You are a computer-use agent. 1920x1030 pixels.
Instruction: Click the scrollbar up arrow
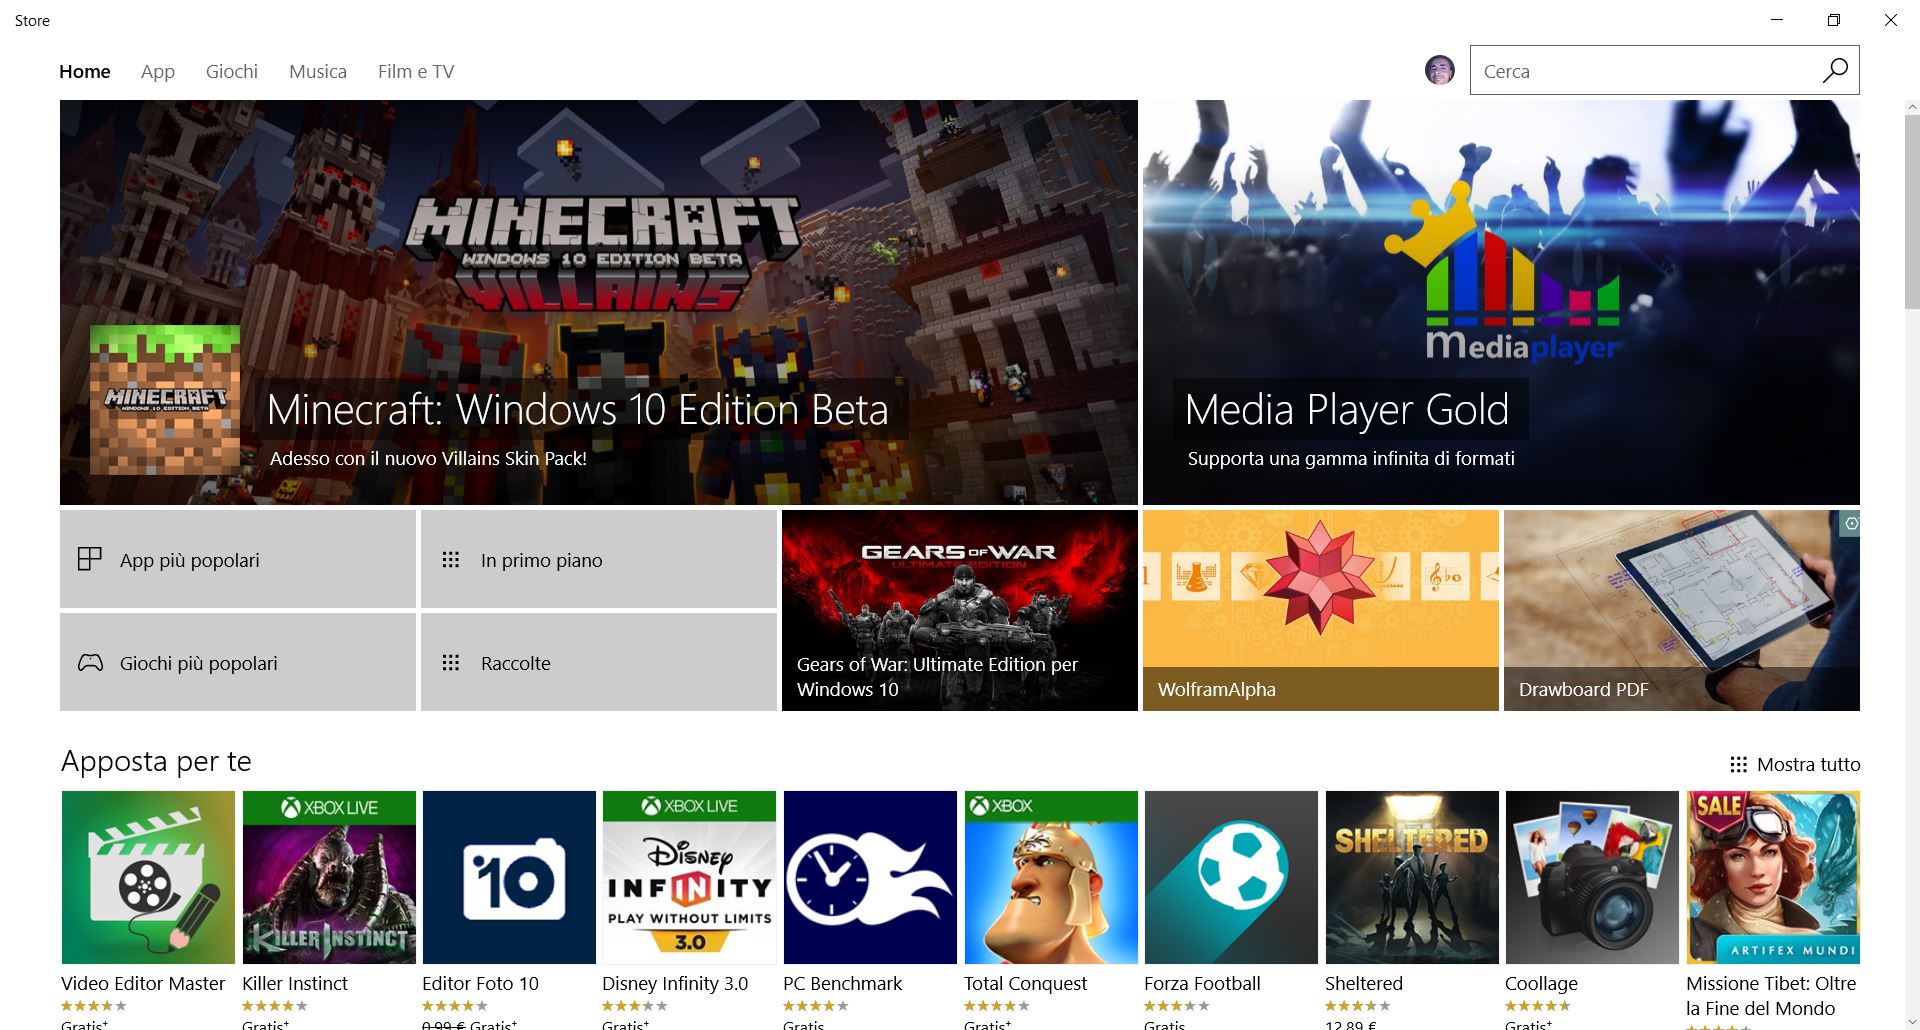click(x=1912, y=107)
